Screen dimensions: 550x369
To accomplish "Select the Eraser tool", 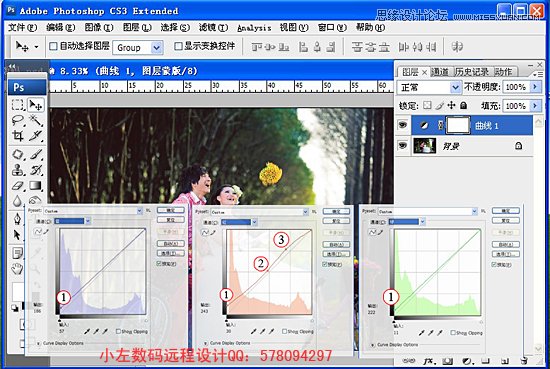I will 18,185.
